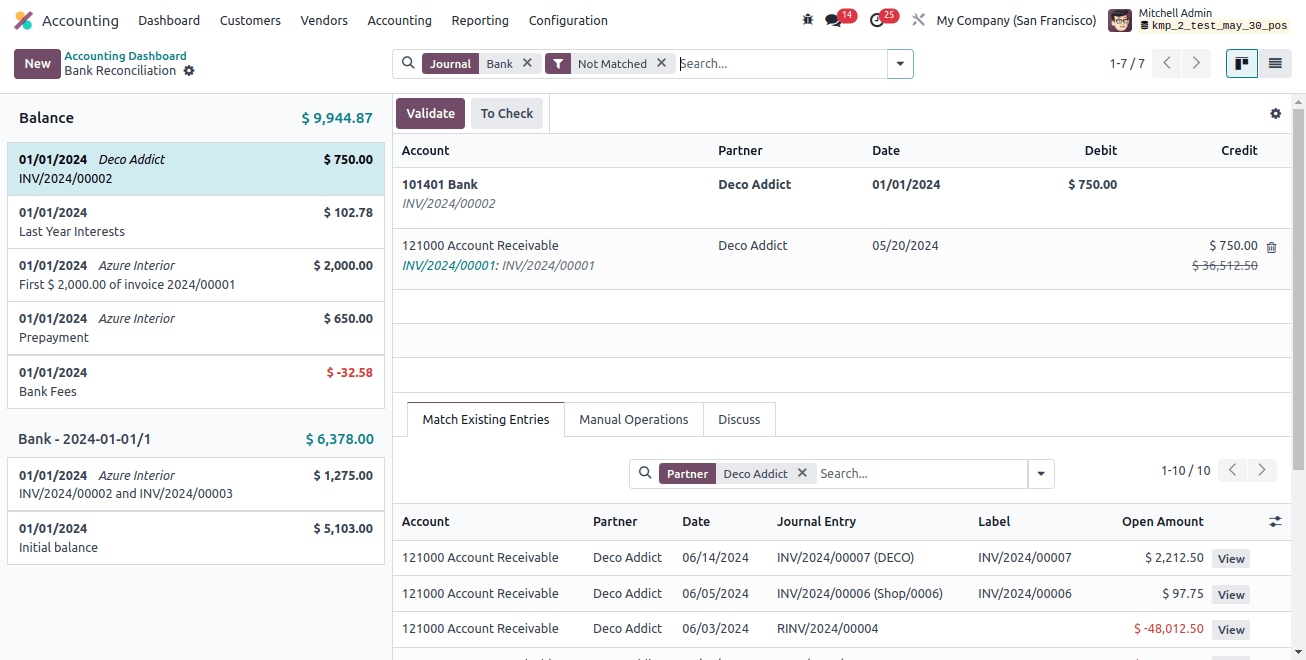Screen dimensions: 1306x660
Task: Remove the Journal Bank filter facet
Action: (527, 63)
